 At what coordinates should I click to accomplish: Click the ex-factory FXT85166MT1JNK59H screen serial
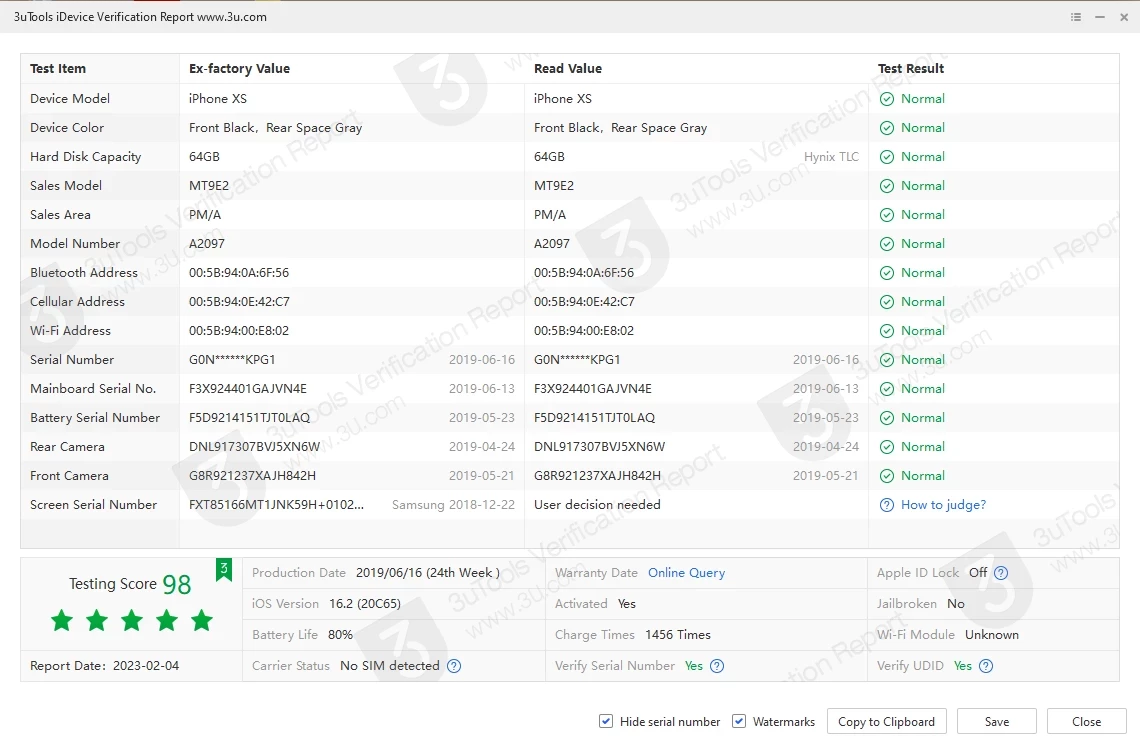[276, 504]
